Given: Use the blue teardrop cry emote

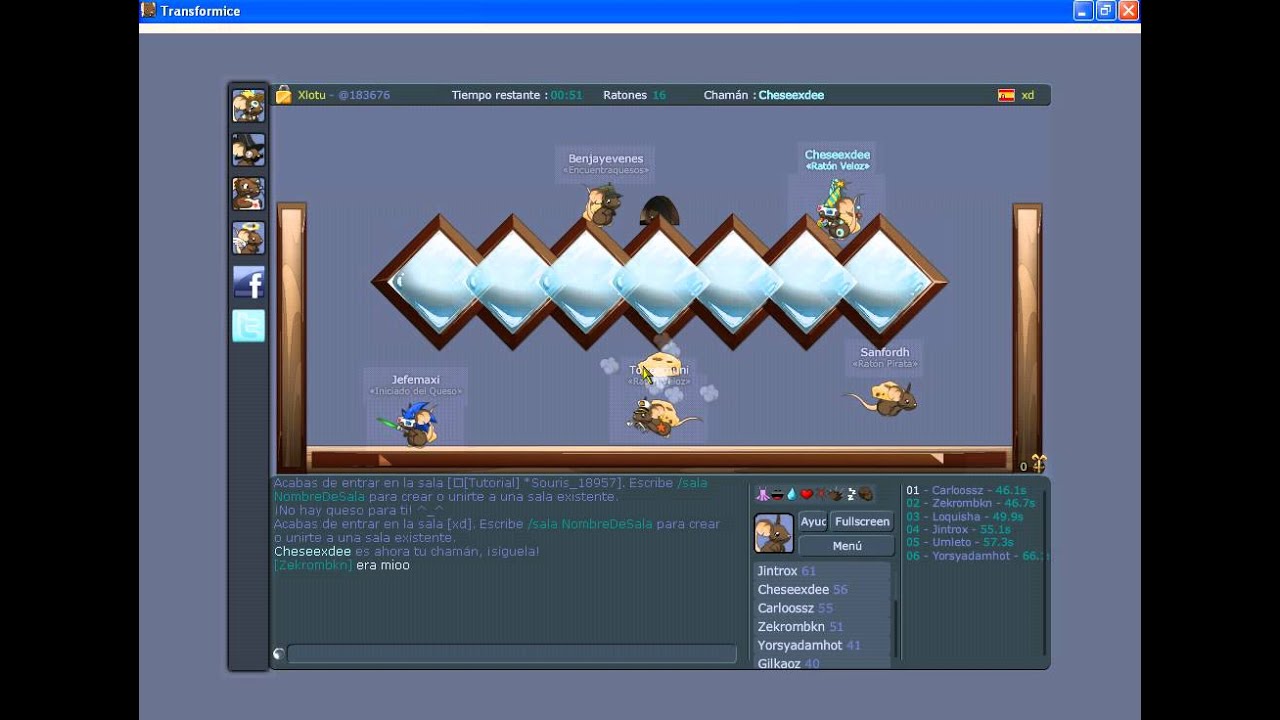Looking at the screenshot, I should click(791, 494).
